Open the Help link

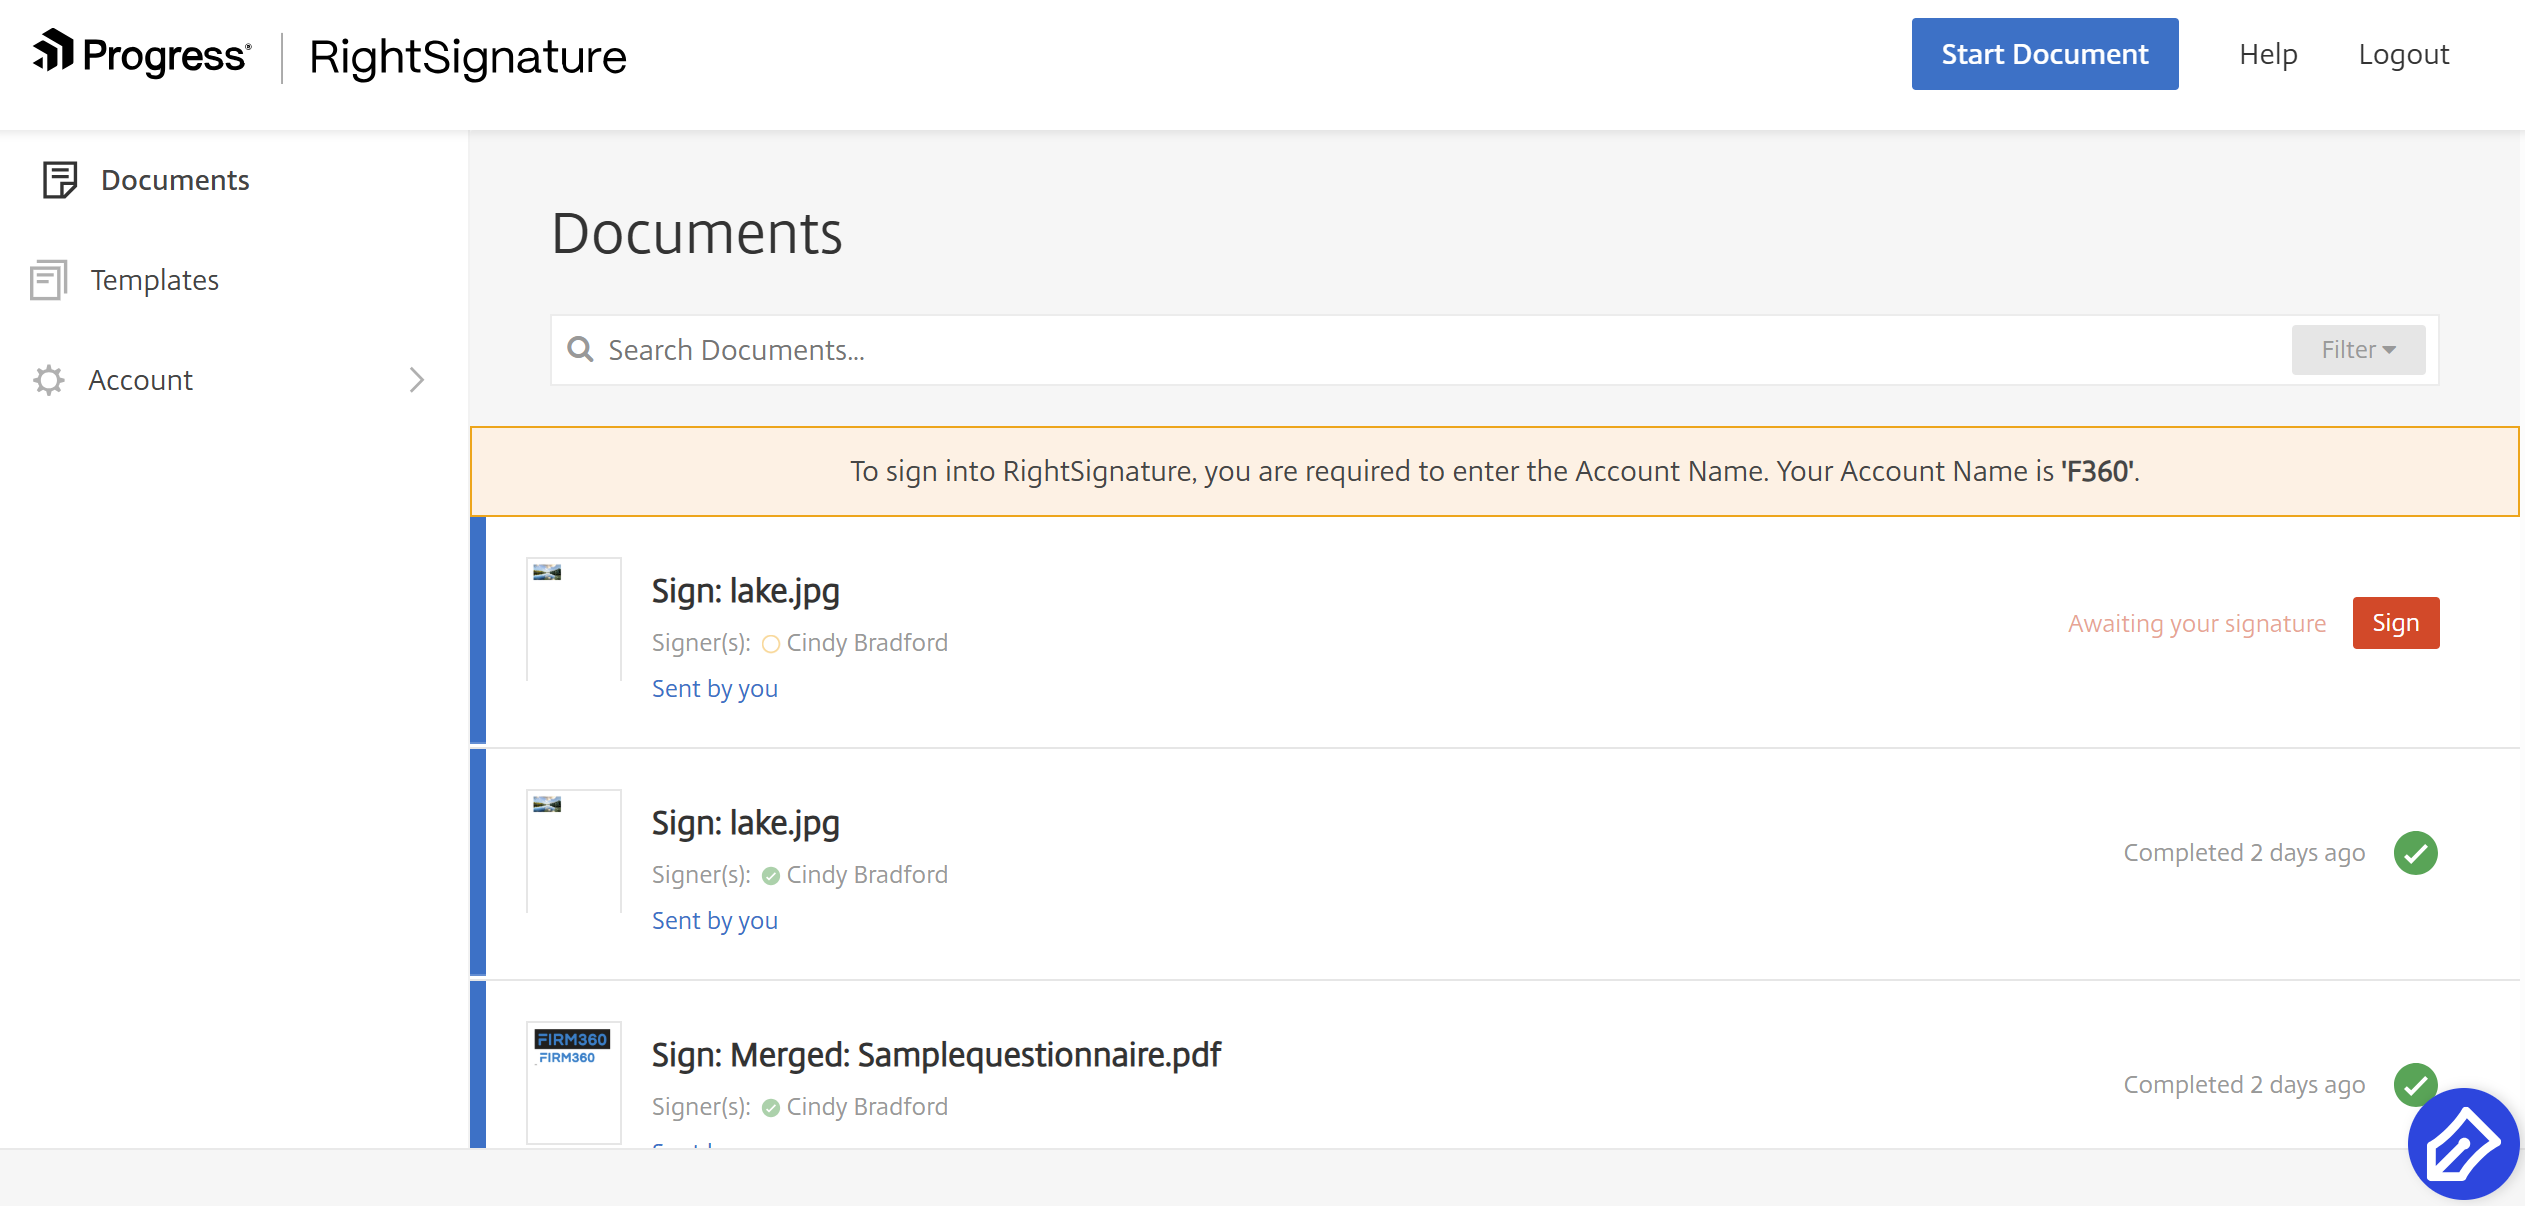[2267, 54]
